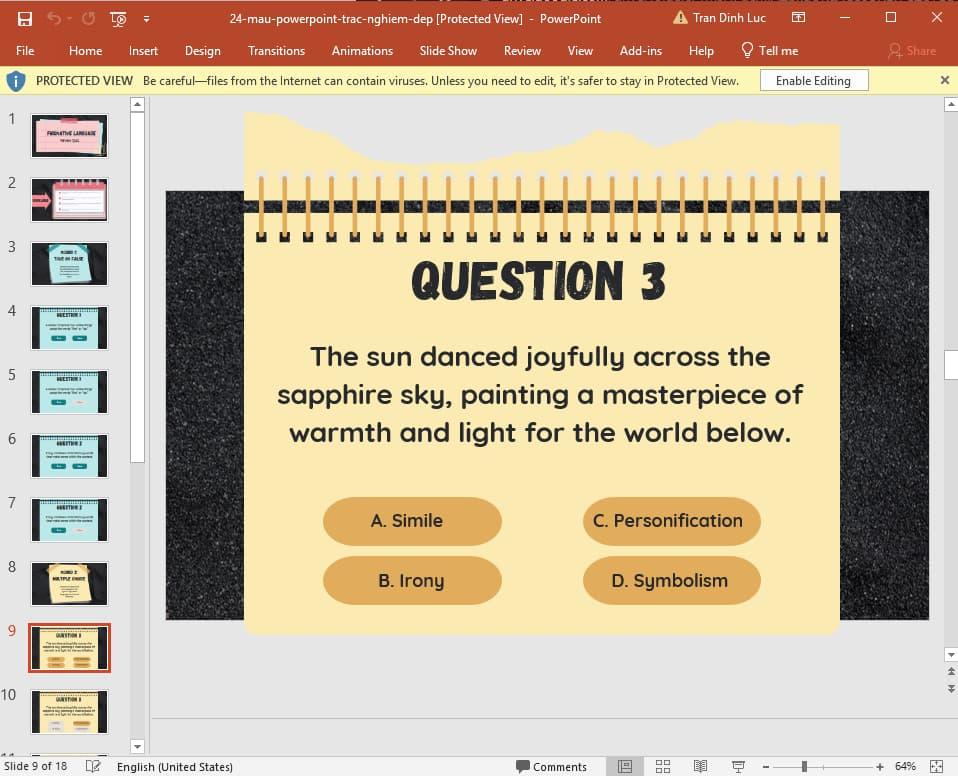This screenshot has height=776, width=958.
Task: Save the presentation via Quick Access Toolbar
Action: [24, 17]
